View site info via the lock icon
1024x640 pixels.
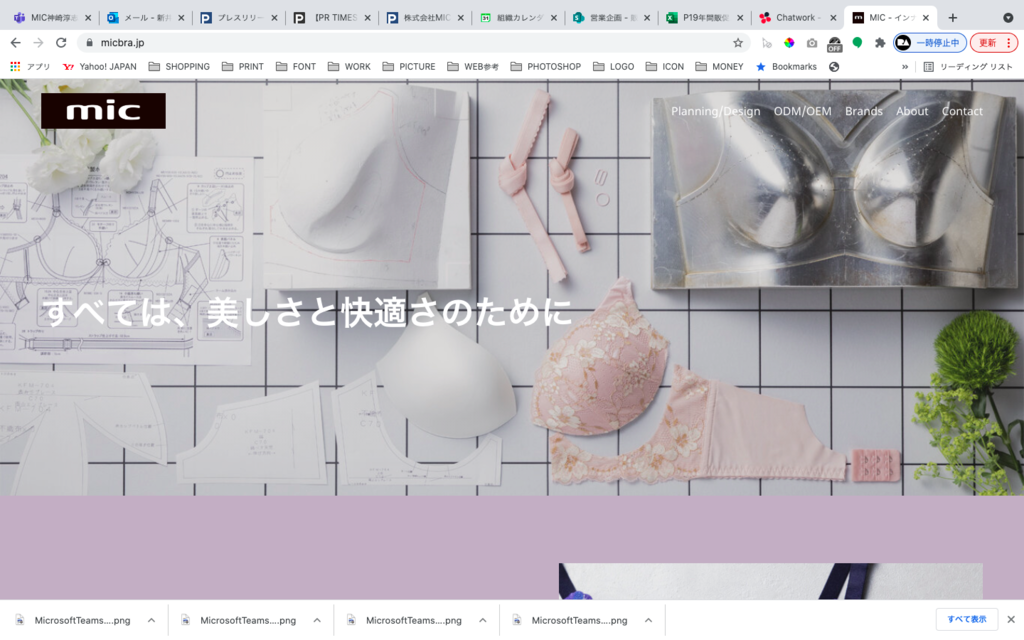point(89,42)
